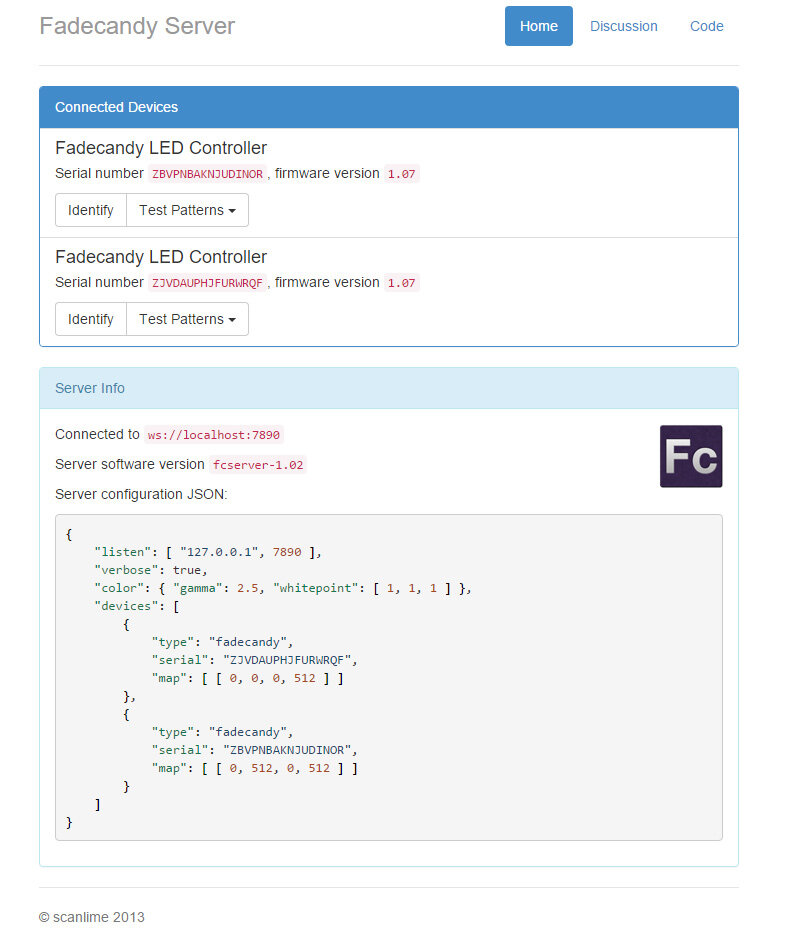Expand Test Patterns for device ZJVDAUPHJFURWRQF
785x948 pixels.
(187, 319)
